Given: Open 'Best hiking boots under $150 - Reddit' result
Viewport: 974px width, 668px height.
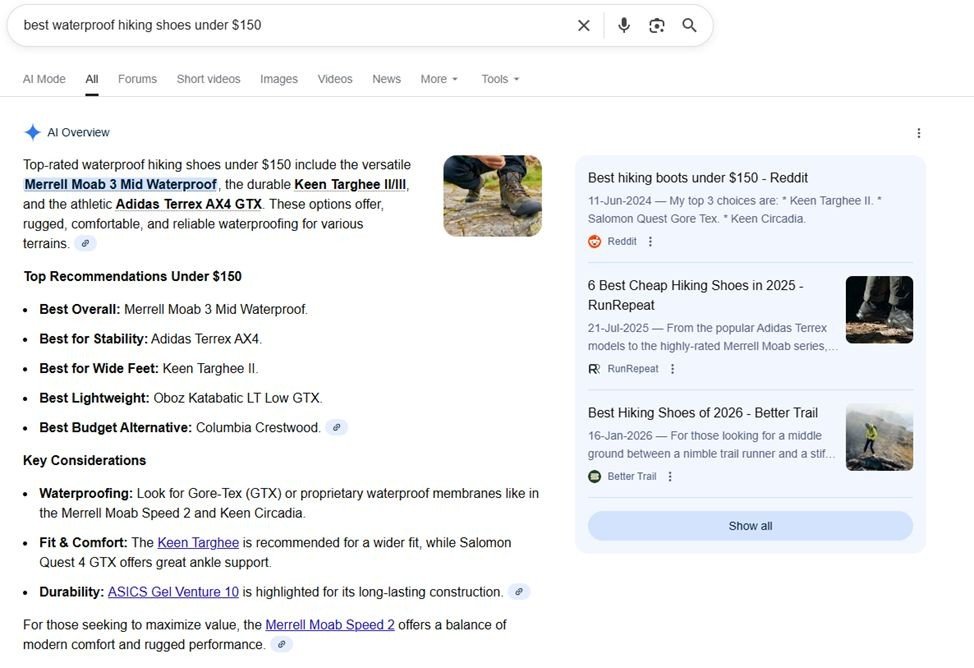Looking at the screenshot, I should point(698,178).
